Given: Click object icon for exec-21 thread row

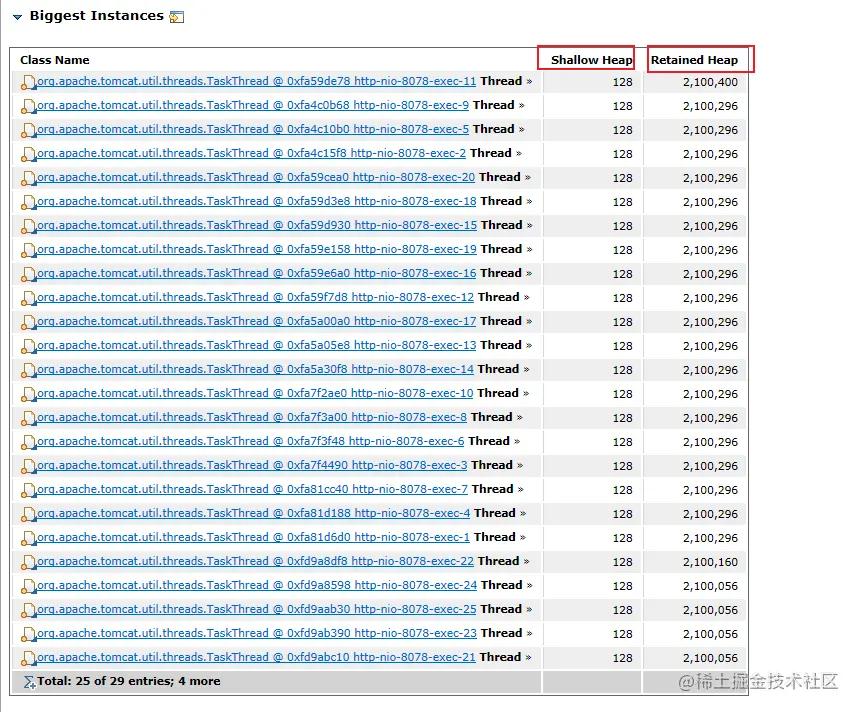Looking at the screenshot, I should (28, 659).
